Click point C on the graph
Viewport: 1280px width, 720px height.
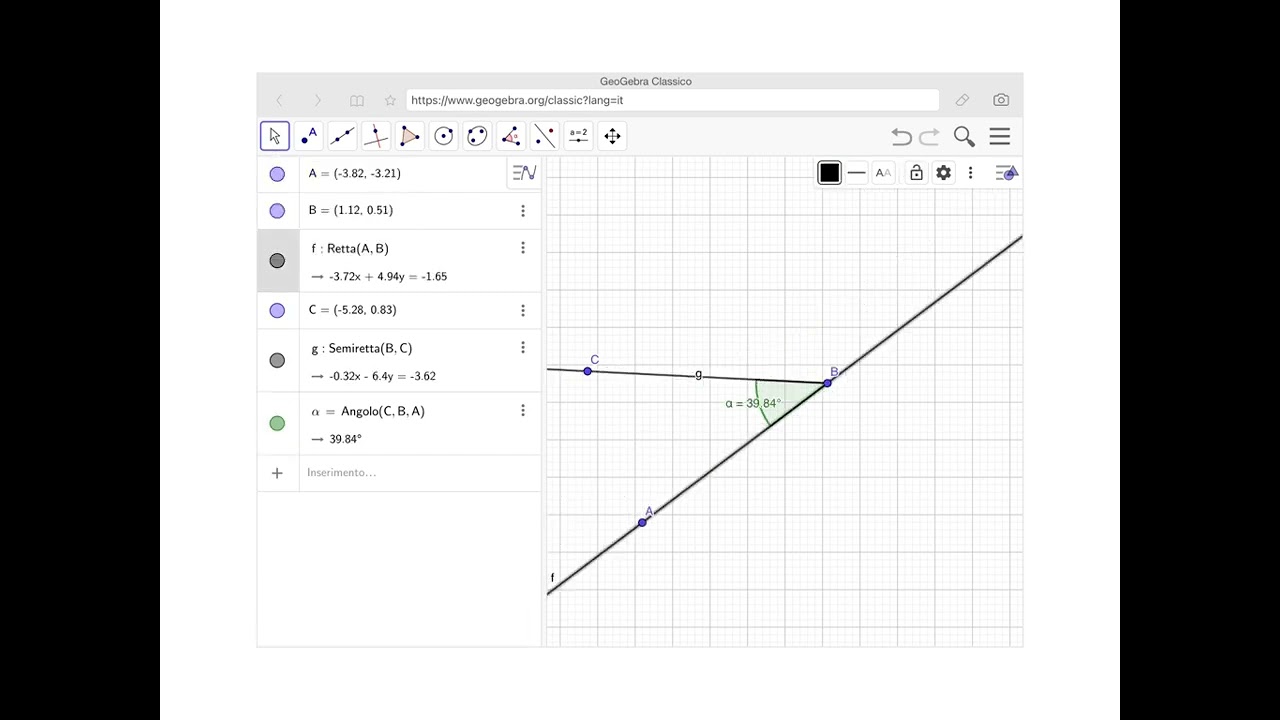(587, 371)
